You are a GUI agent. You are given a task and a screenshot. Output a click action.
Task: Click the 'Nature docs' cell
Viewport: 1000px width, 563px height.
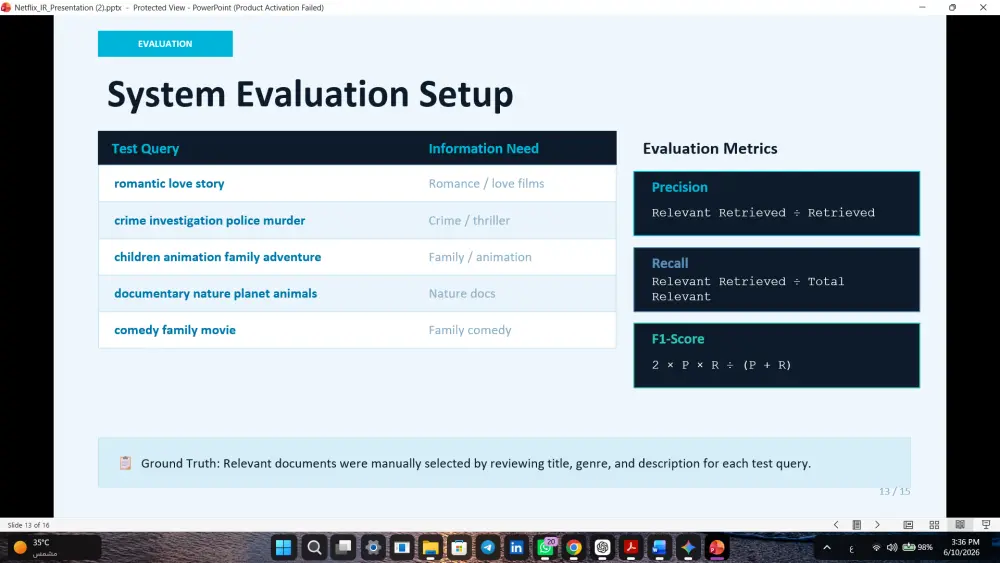point(462,293)
